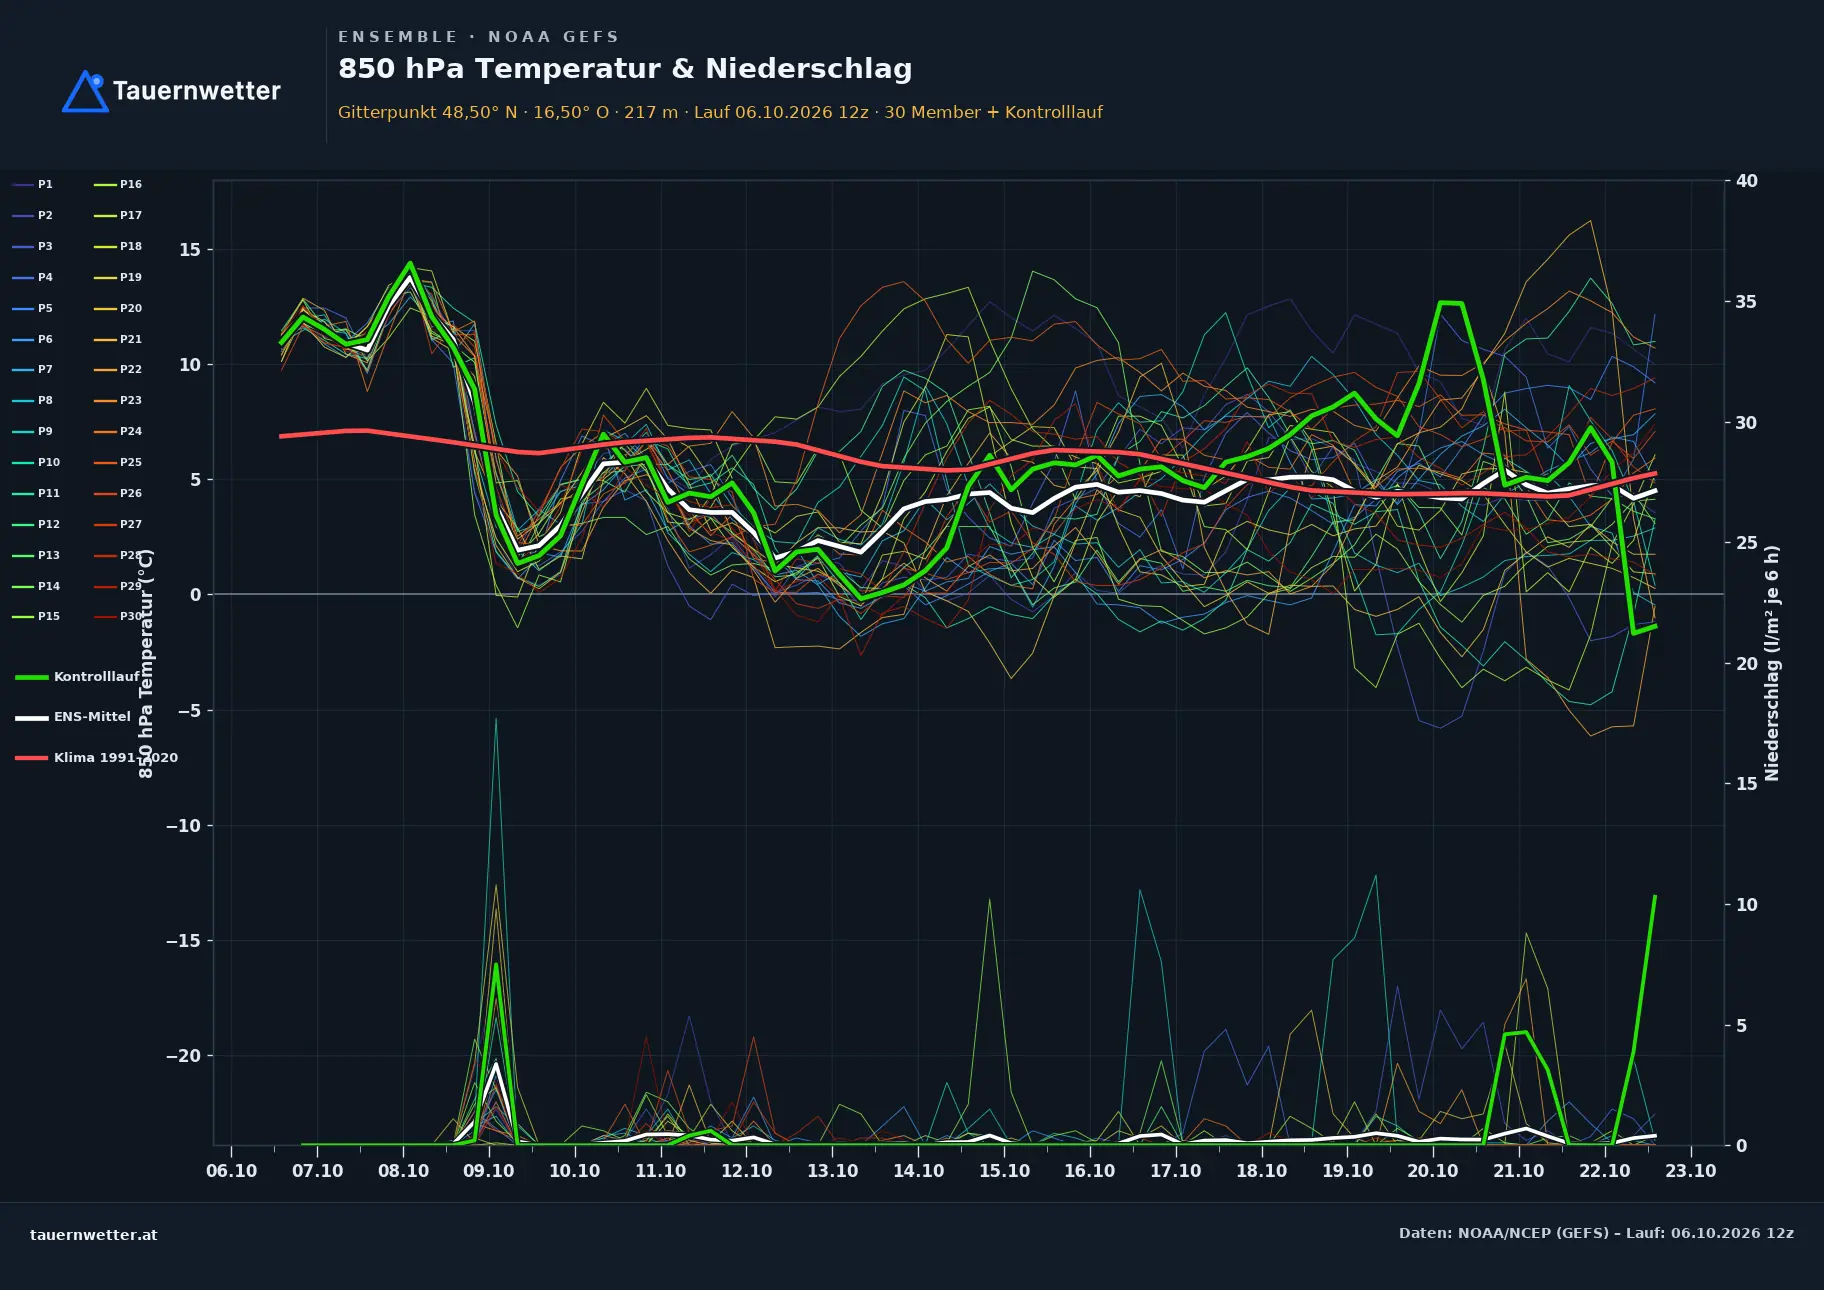Viewport: 1824px width, 1290px height.
Task: Click the '21.10' date axis label
Action: 1519,1171
